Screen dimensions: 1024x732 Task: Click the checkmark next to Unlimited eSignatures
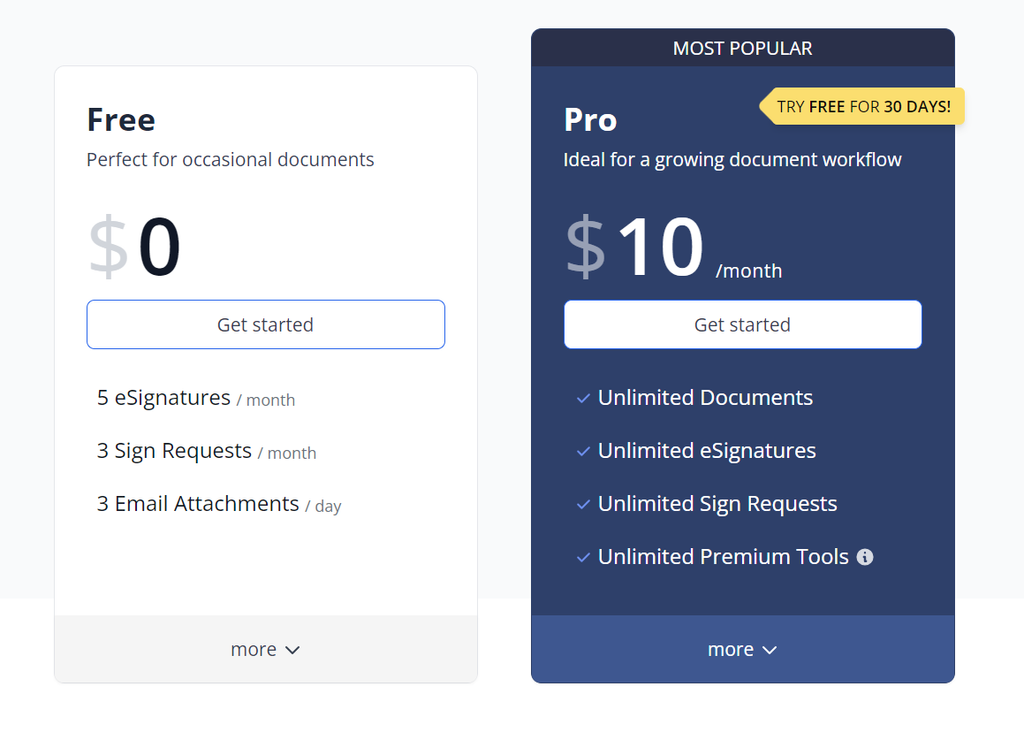583,451
